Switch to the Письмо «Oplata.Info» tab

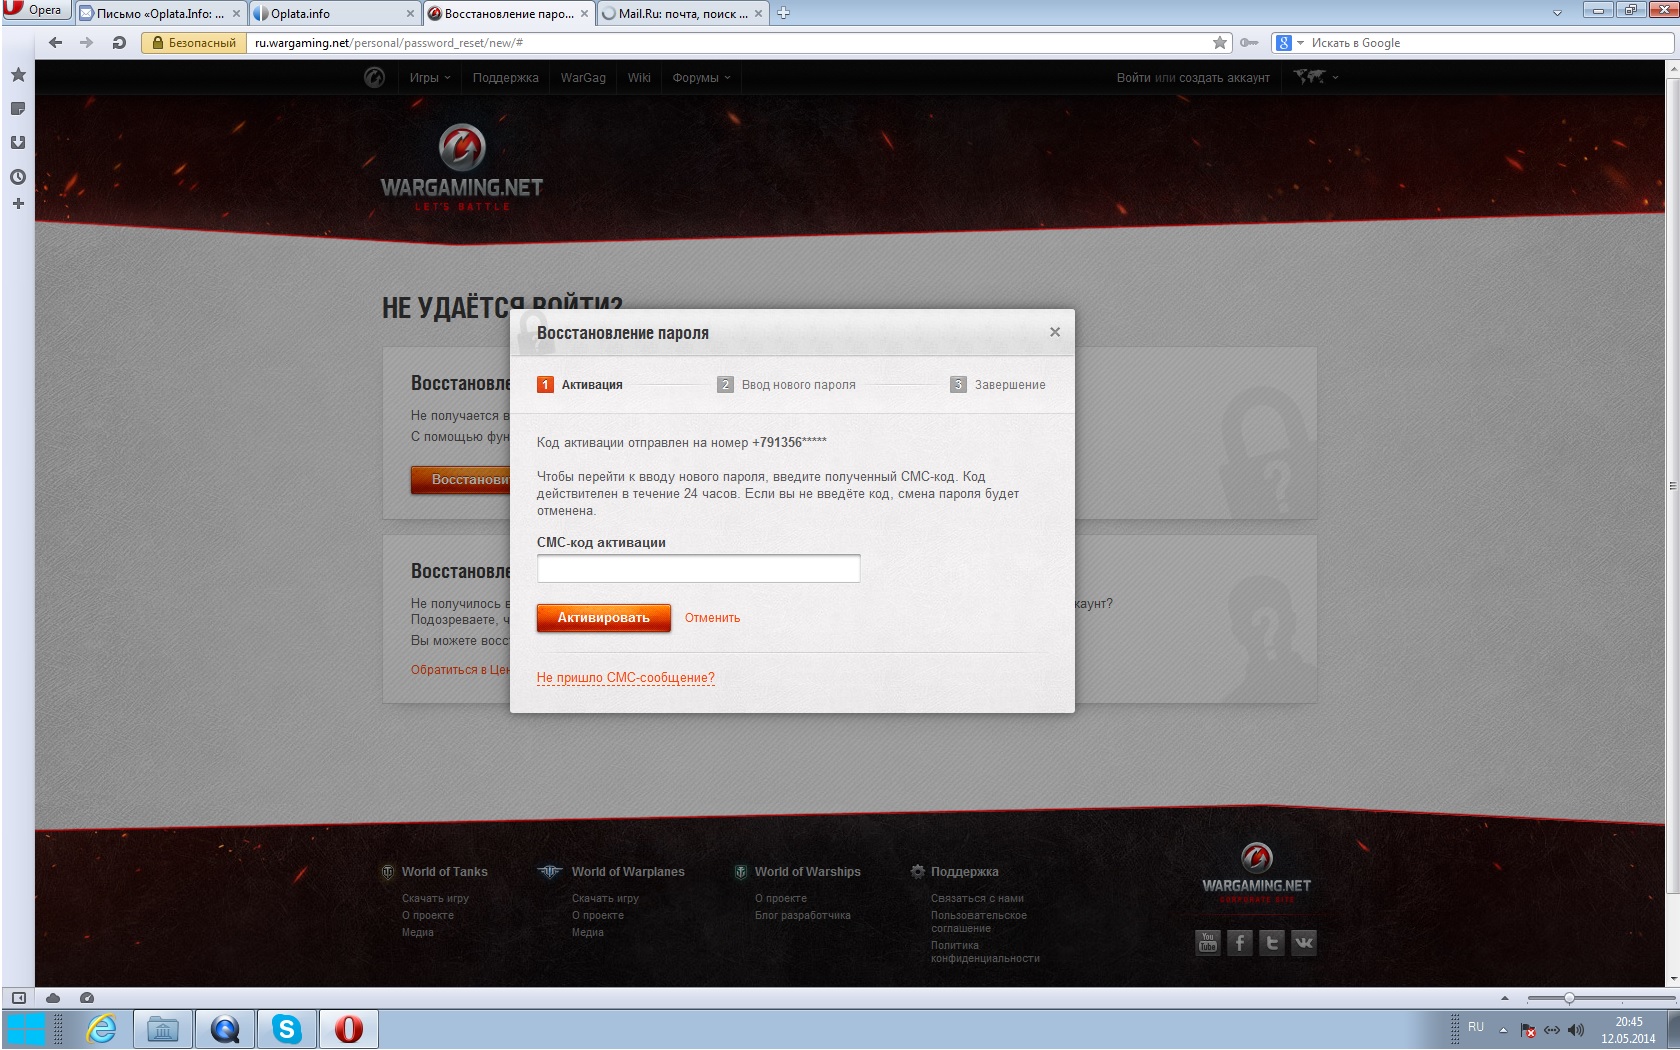pos(160,13)
